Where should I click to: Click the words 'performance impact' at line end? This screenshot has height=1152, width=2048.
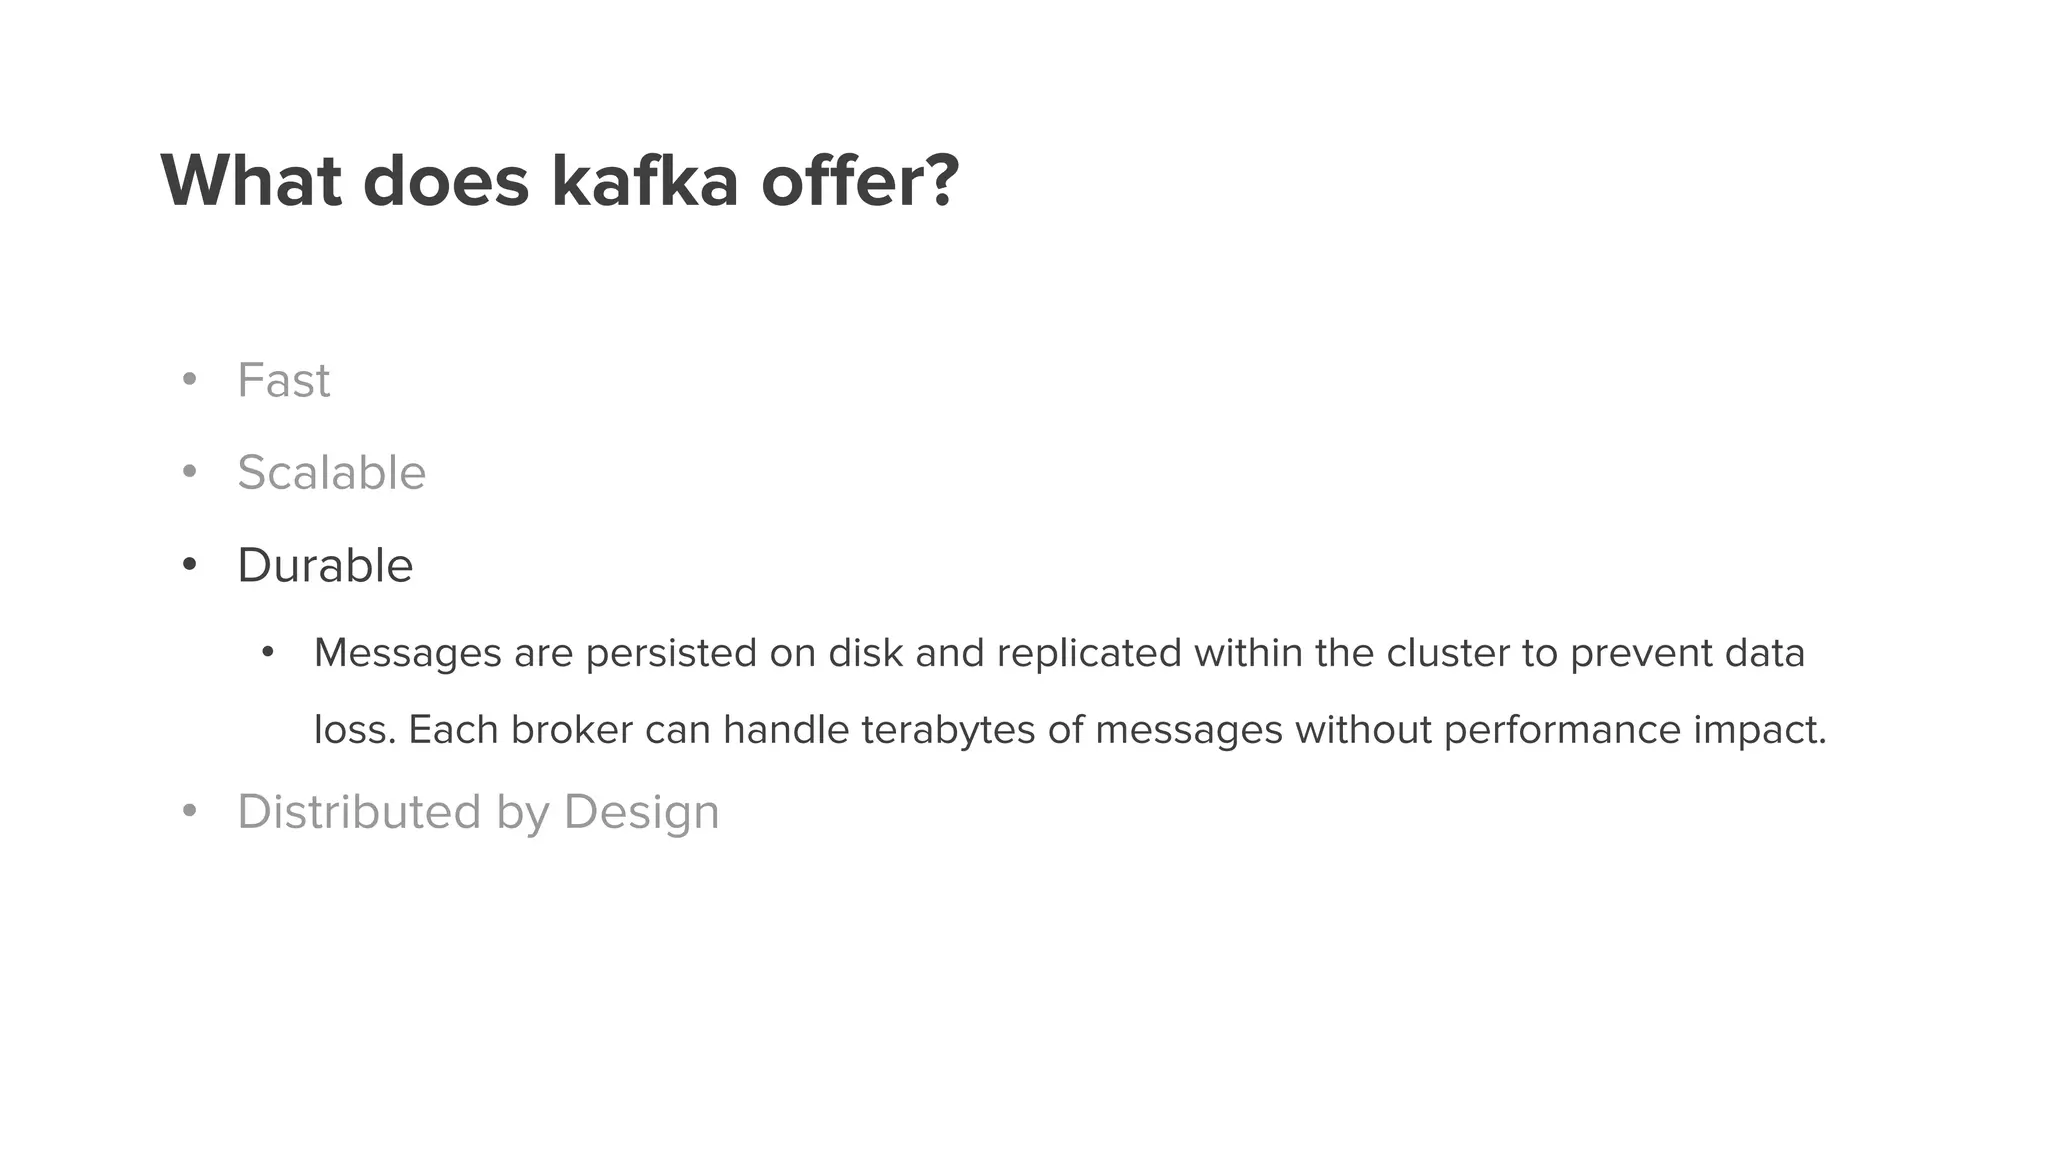(1635, 730)
